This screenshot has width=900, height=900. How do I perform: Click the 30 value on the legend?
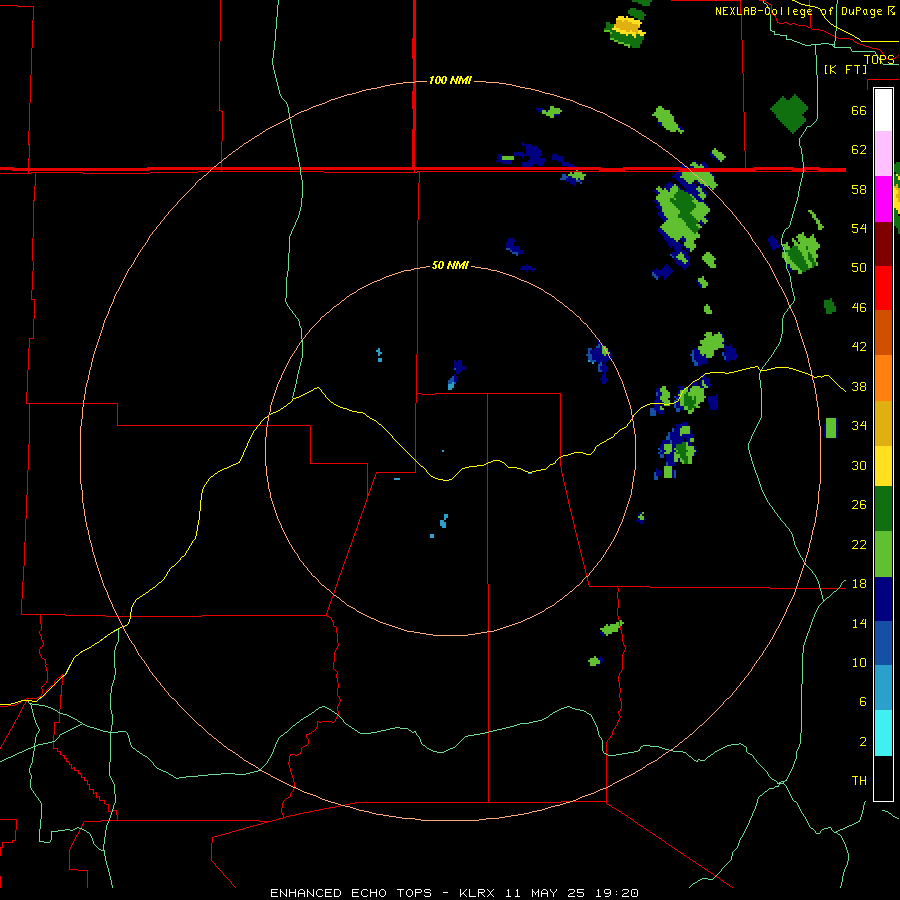pyautogui.click(x=859, y=465)
